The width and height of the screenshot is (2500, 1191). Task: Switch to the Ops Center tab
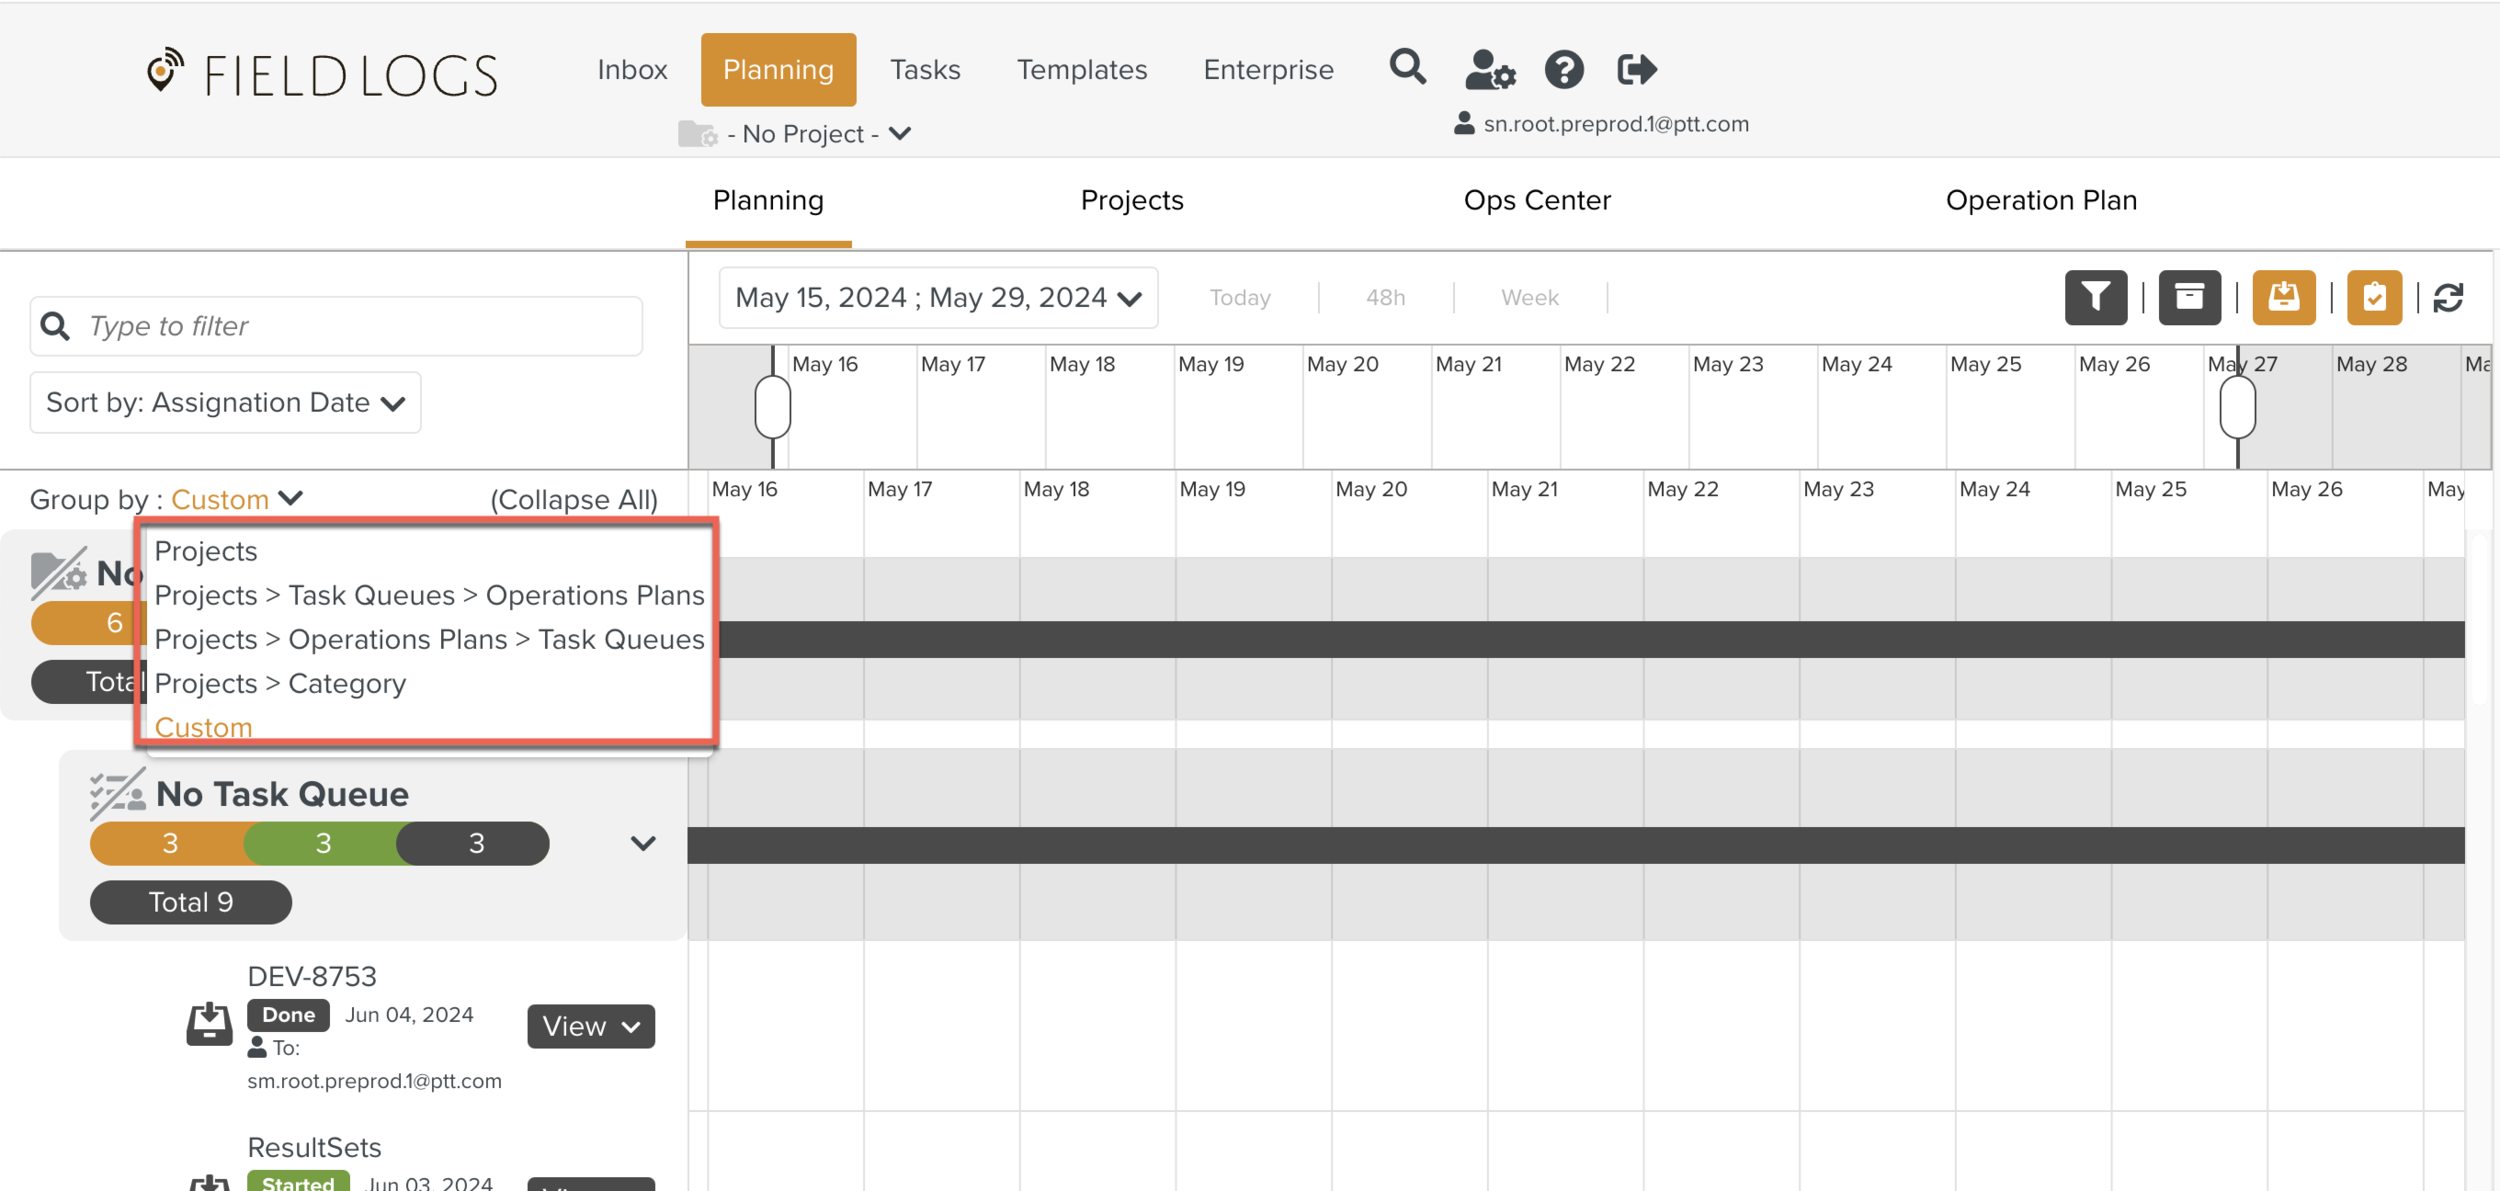pos(1536,200)
